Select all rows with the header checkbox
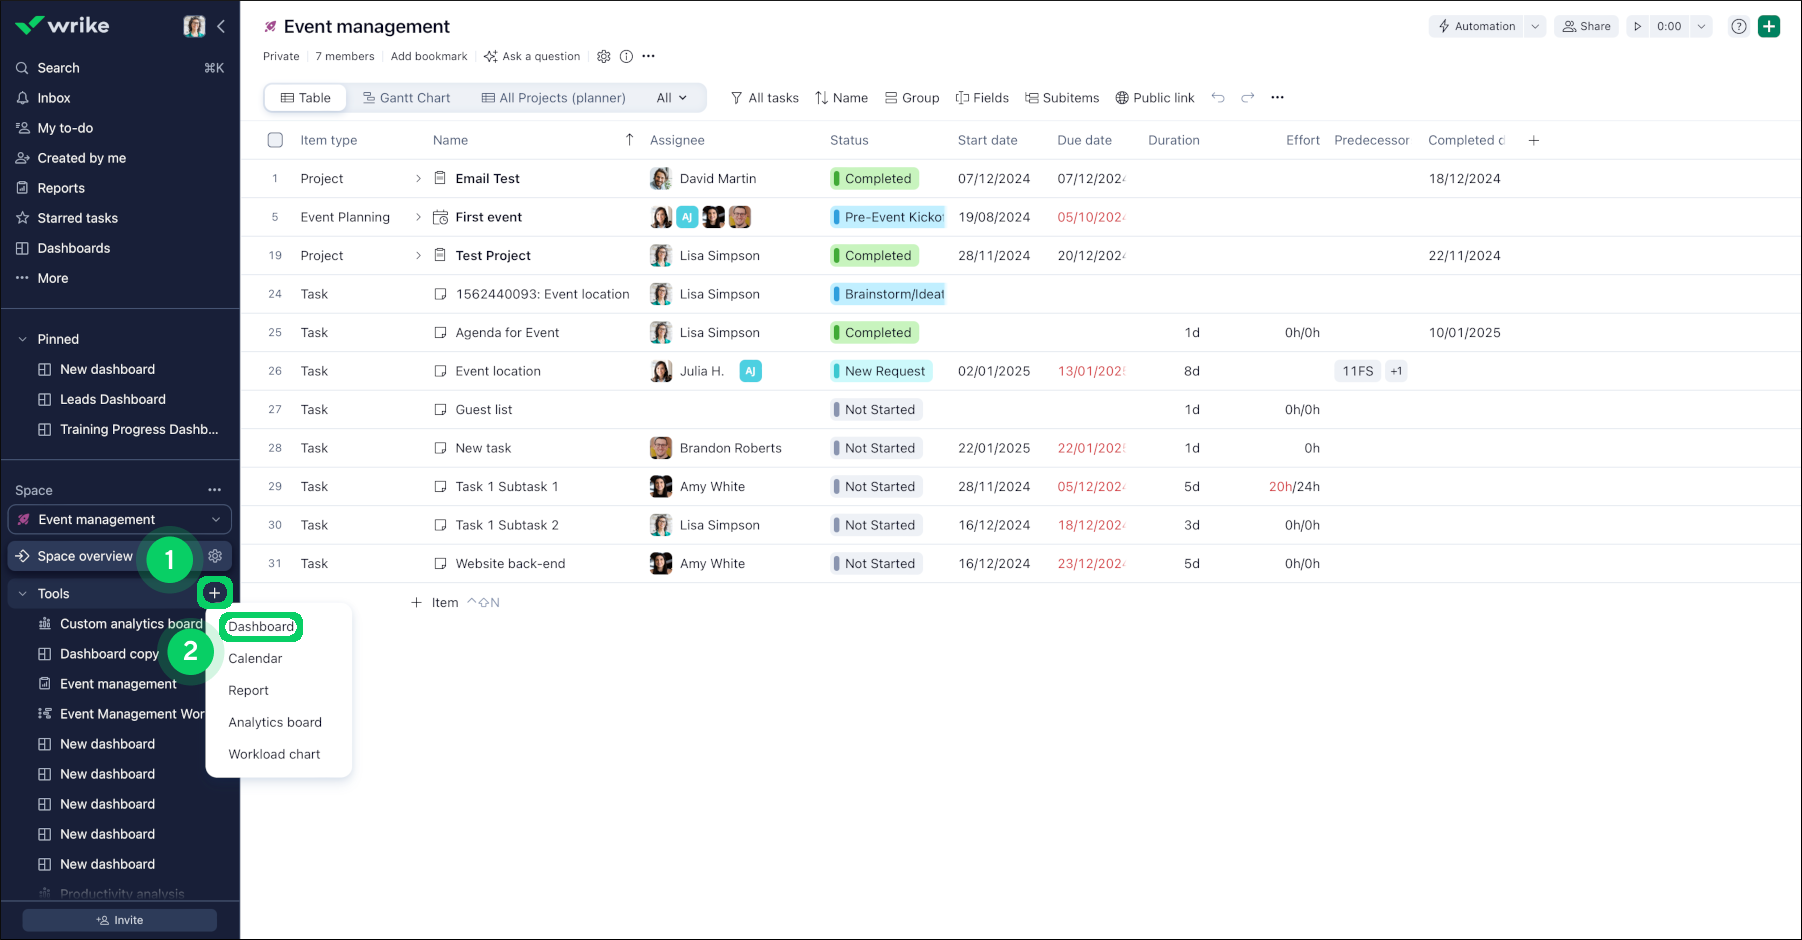This screenshot has width=1802, height=940. click(275, 140)
